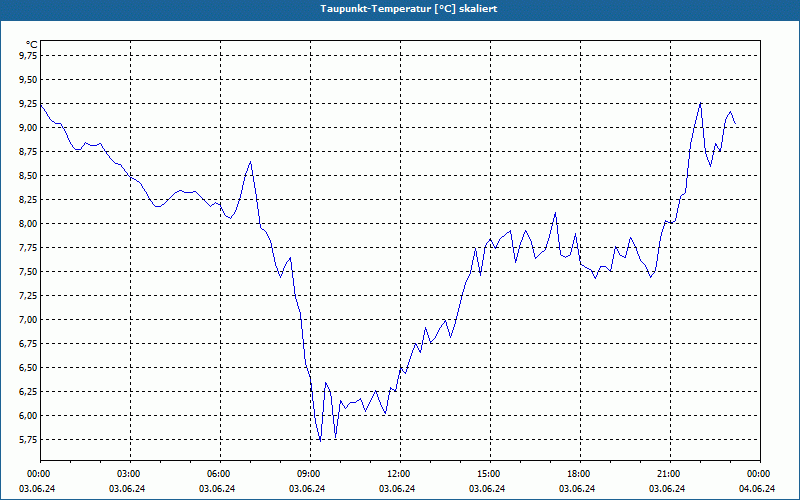Click the 21:00 time label

click(667, 474)
